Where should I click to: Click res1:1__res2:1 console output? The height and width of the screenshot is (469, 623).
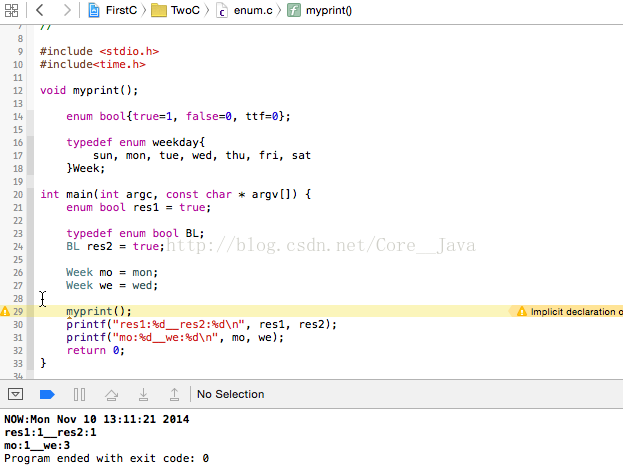(x=50, y=432)
